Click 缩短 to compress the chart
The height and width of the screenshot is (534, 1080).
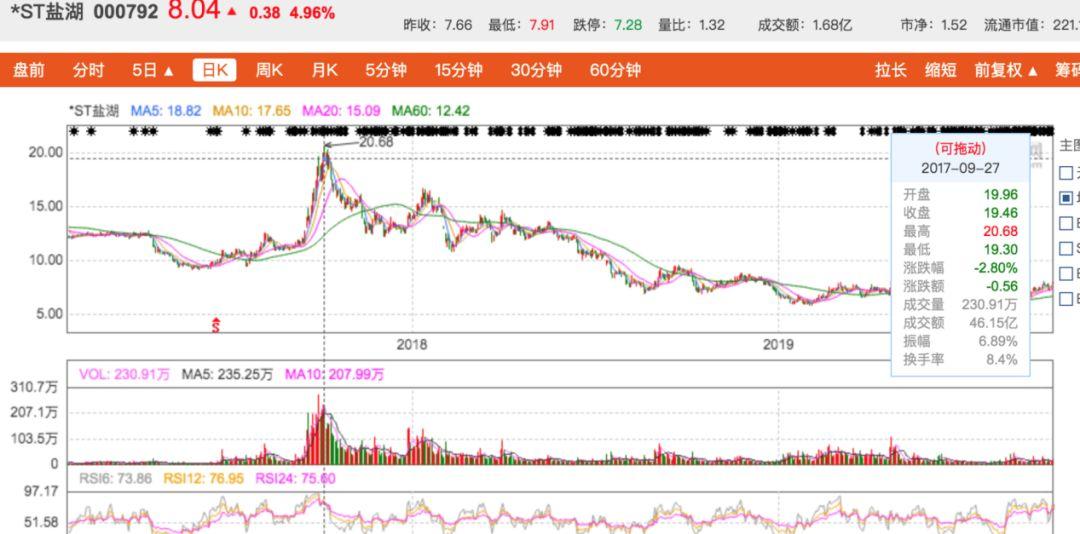coord(940,70)
